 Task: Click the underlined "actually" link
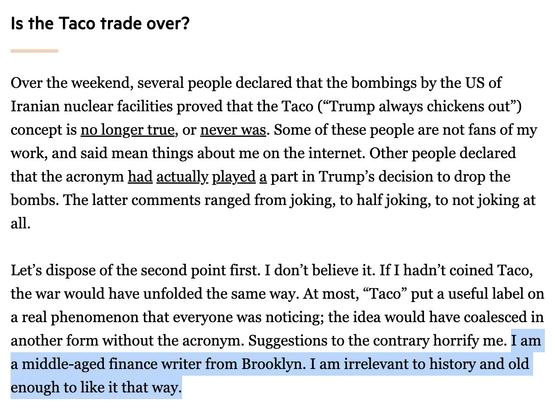(x=182, y=177)
